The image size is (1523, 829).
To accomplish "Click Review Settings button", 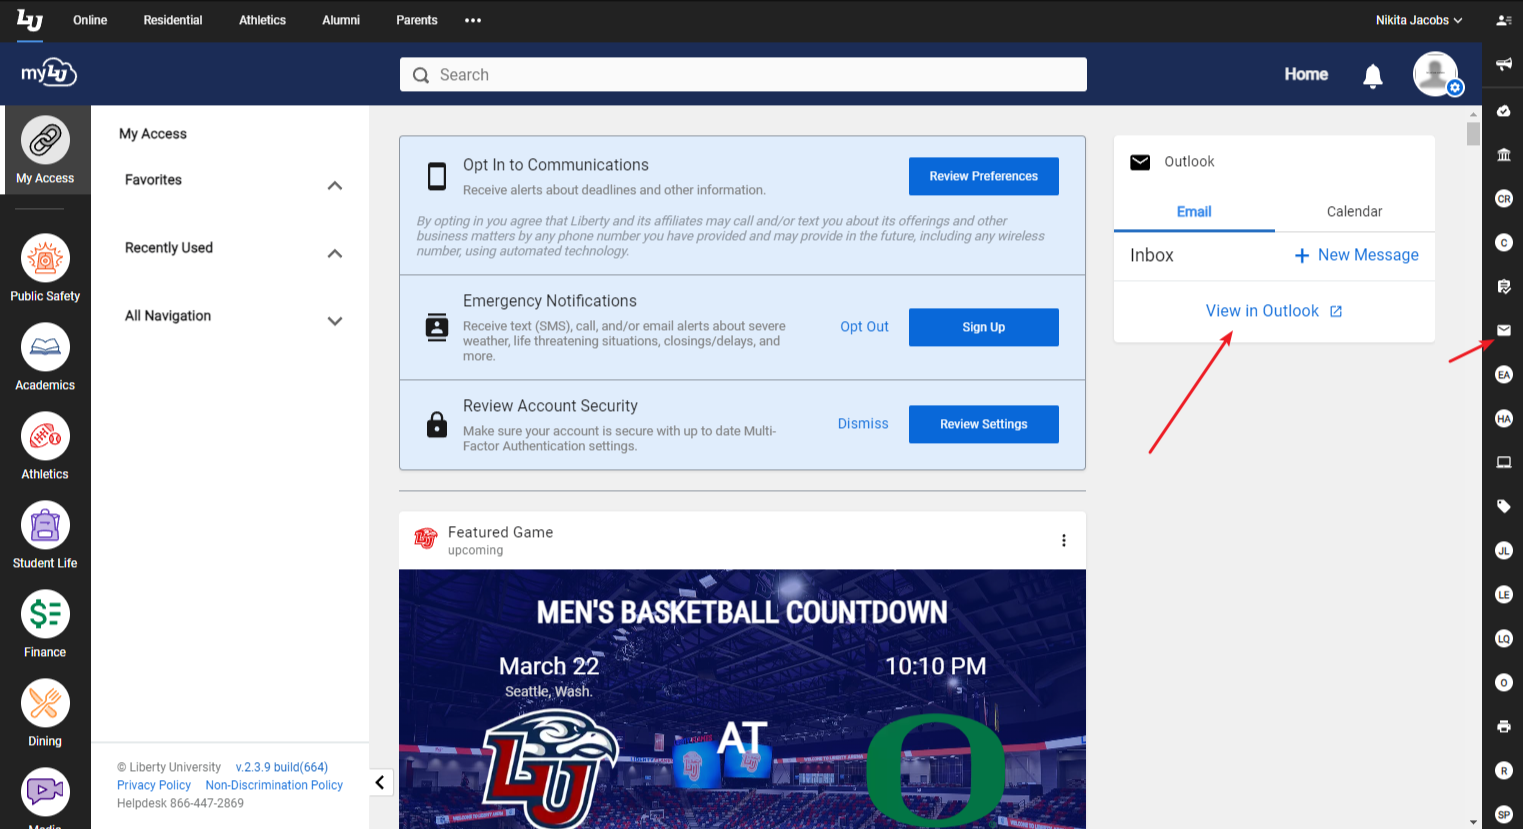I will tap(983, 424).
